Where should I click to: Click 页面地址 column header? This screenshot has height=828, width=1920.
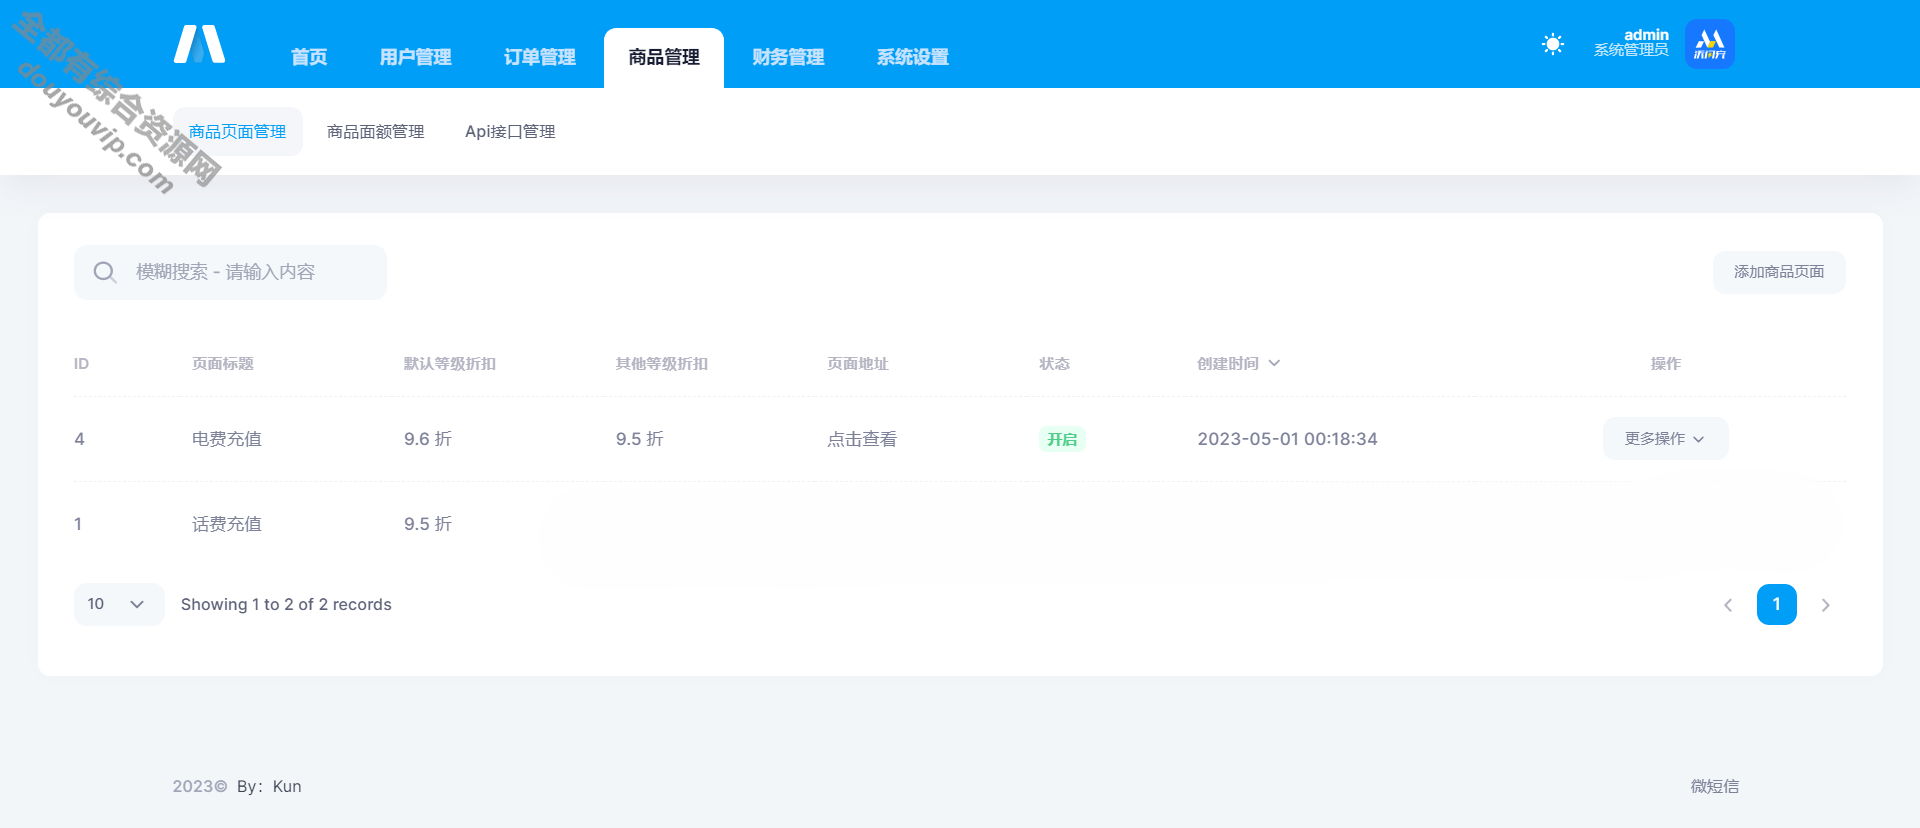[858, 363]
